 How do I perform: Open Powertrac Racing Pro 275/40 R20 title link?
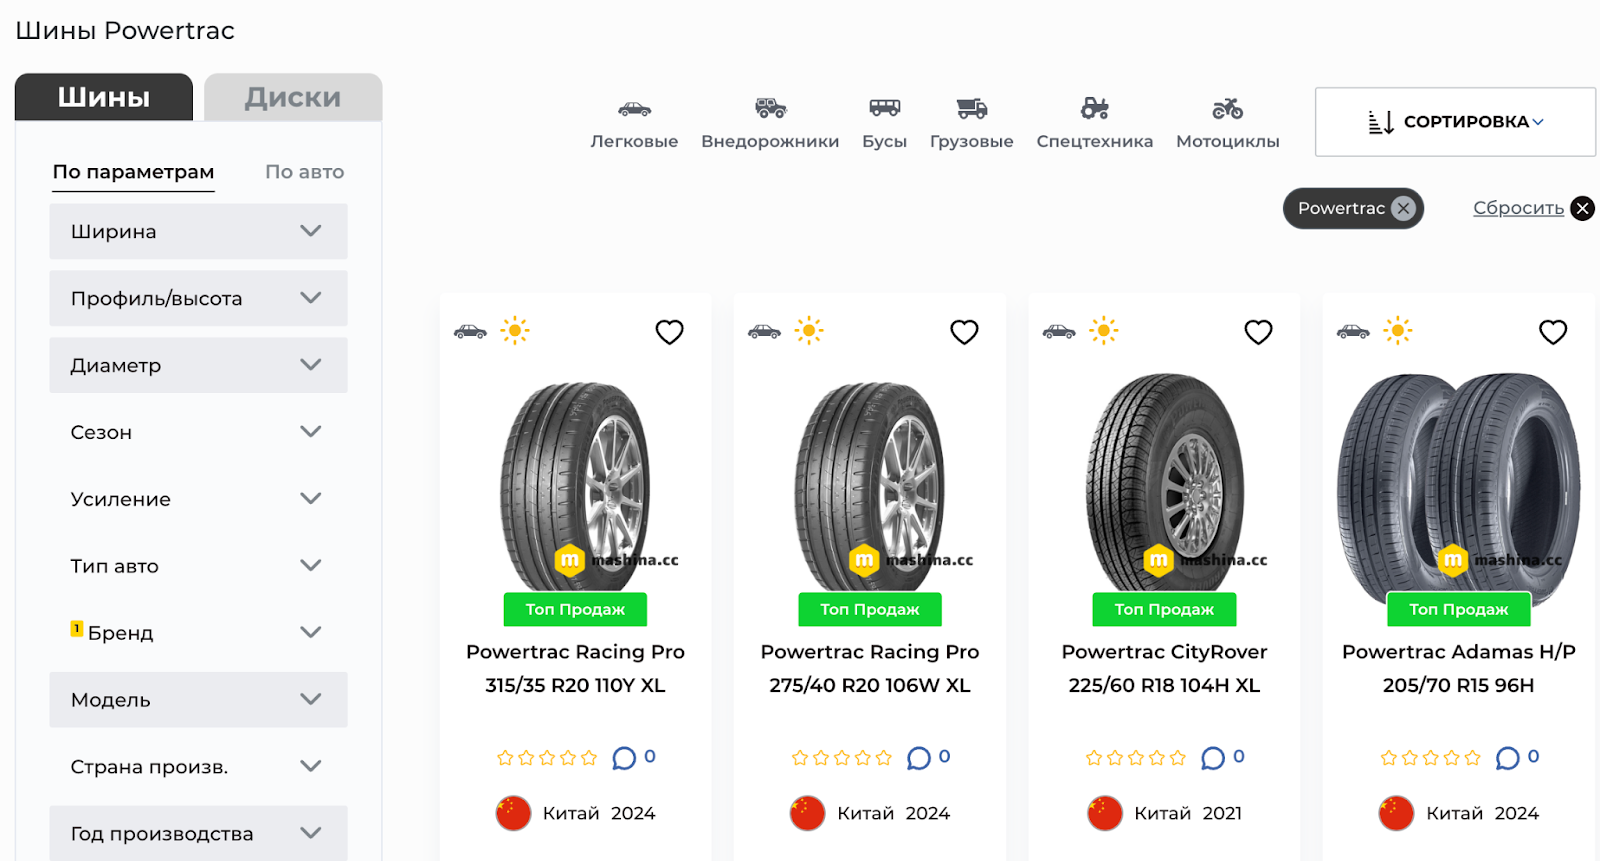tap(869, 668)
